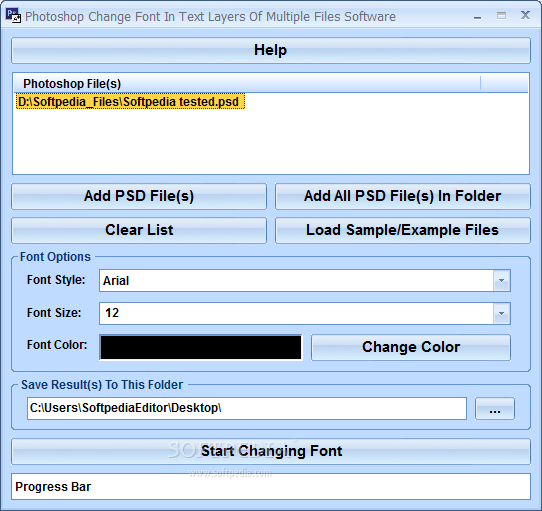
Task: Add All PSD File(s) In Folder
Action: (403, 196)
